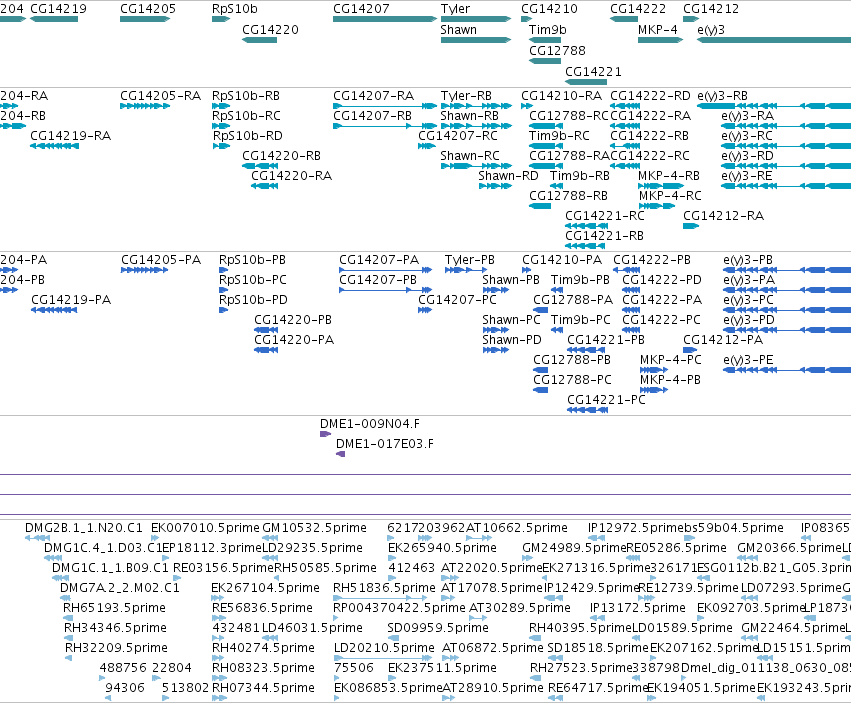Viewport: 851px width, 703px height.
Task: Click transcript RpS10b-RD
Action: click(x=247, y=136)
